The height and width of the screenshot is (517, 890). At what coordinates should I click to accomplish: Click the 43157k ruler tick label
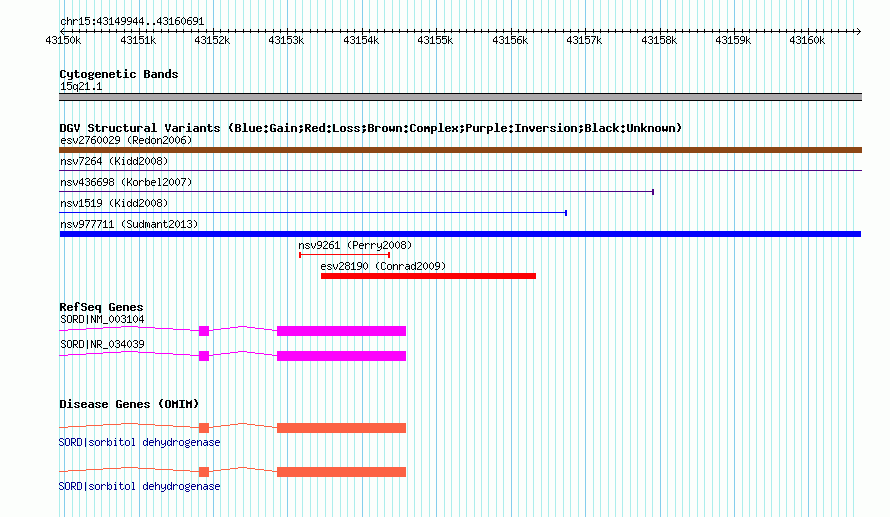click(x=584, y=40)
